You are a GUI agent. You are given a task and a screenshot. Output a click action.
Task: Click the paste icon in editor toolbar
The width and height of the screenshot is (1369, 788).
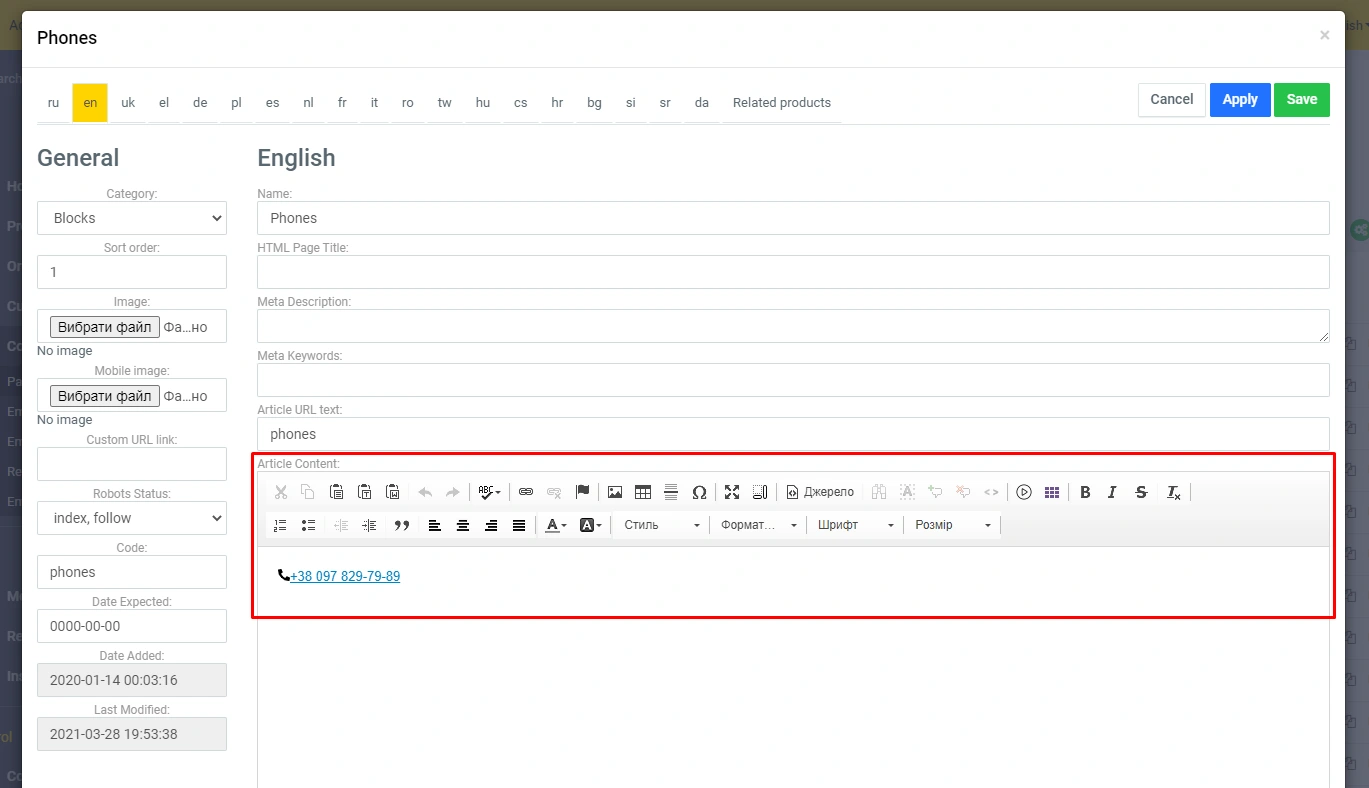337,492
